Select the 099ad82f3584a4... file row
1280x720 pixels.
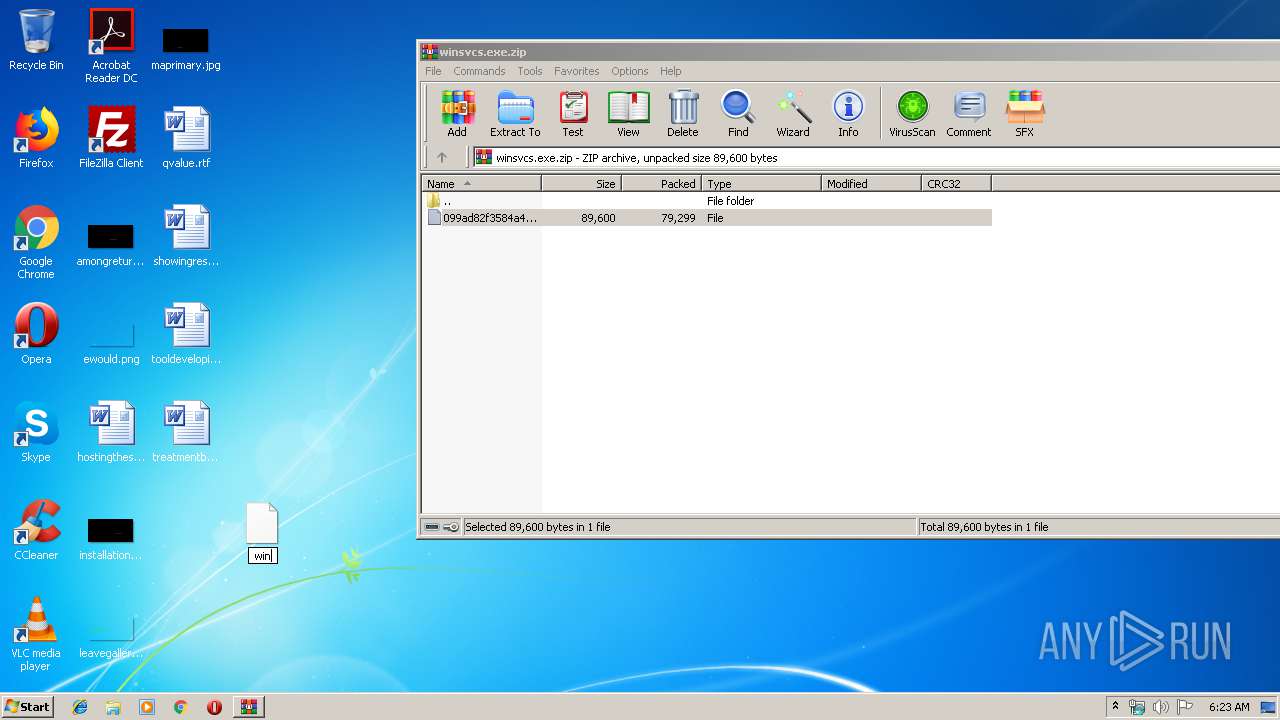click(x=707, y=218)
